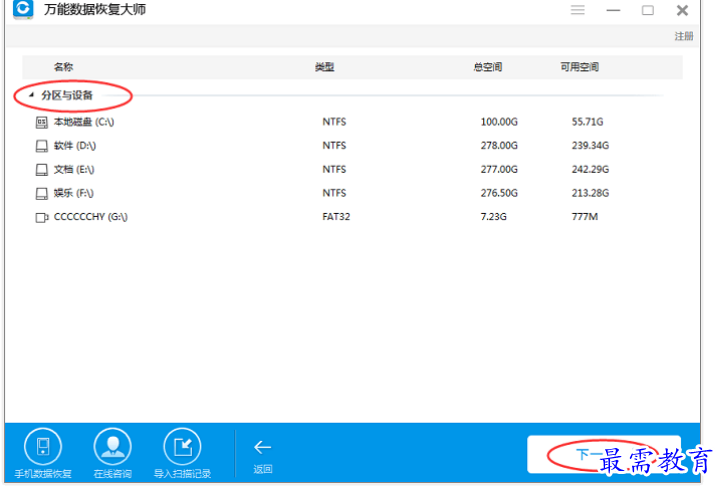Select the 娱乐 (F:\) drive icon
721x492 pixels.
(x=41, y=194)
